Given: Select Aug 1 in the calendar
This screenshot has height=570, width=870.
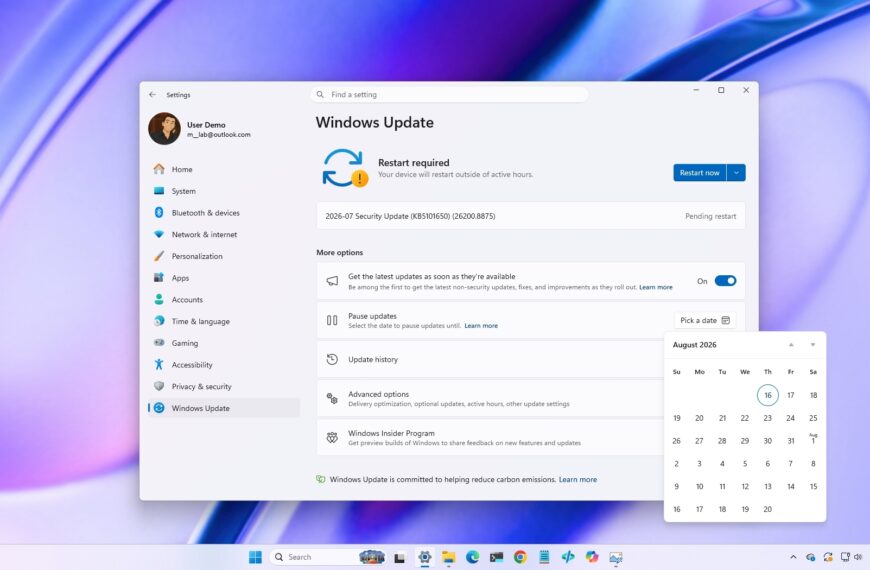Looking at the screenshot, I should [813, 440].
